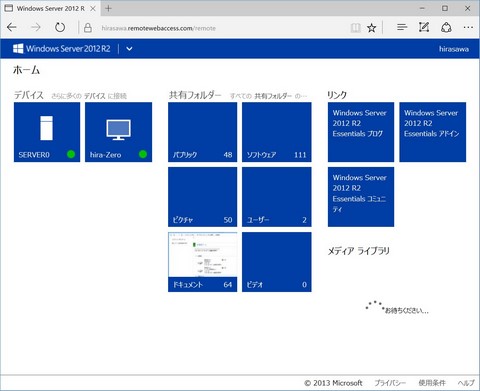Close the Windows Server 2012 R tab
The image size is (480, 391).
93,8
